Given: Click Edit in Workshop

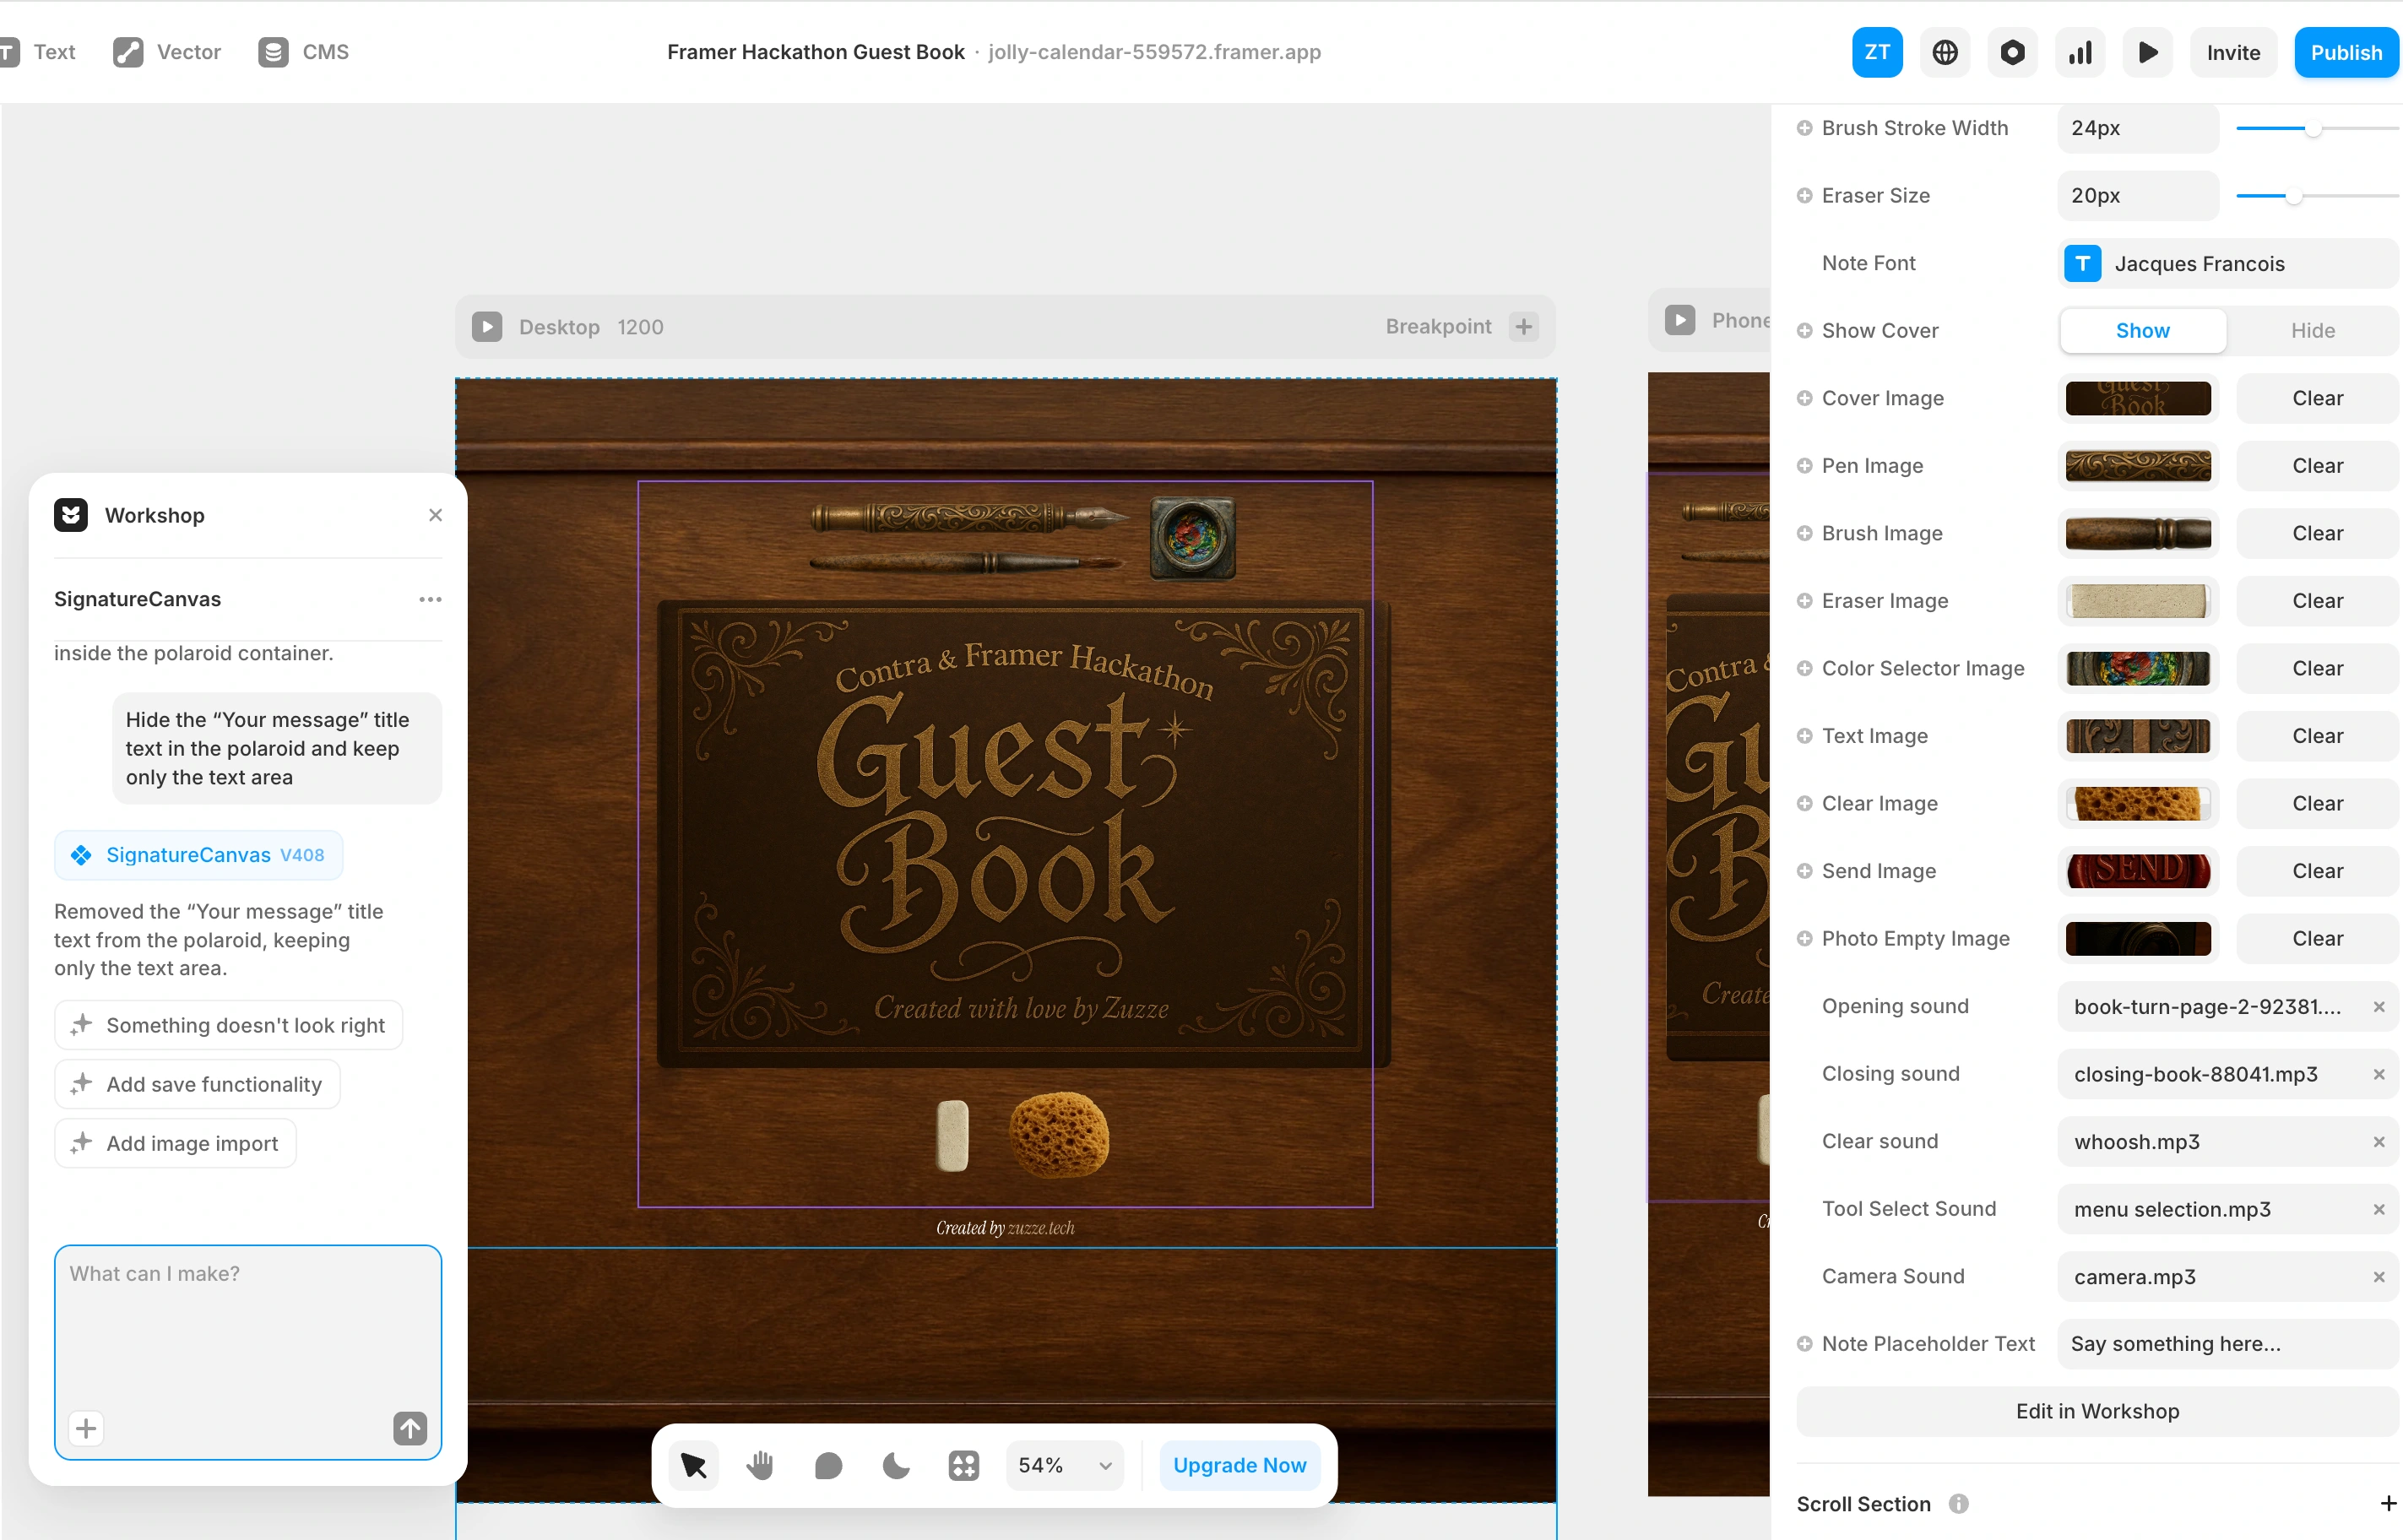Looking at the screenshot, I should (x=2097, y=1411).
